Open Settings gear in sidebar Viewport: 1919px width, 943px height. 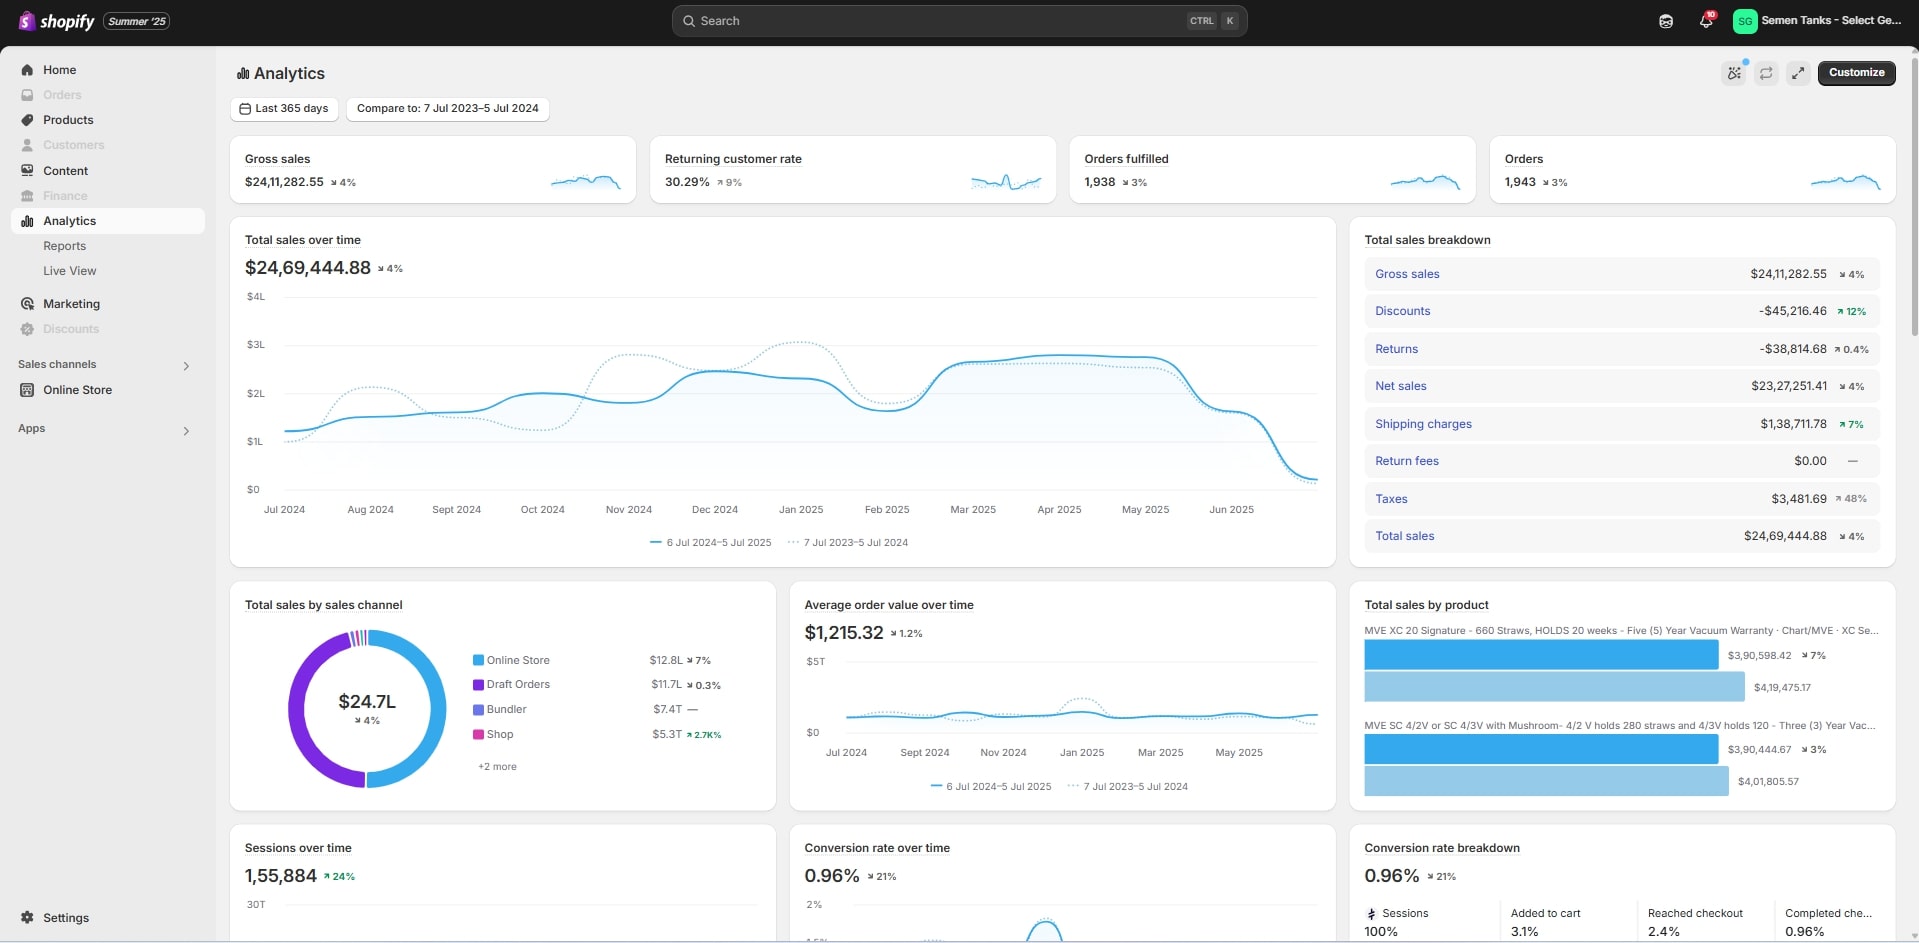(x=27, y=918)
